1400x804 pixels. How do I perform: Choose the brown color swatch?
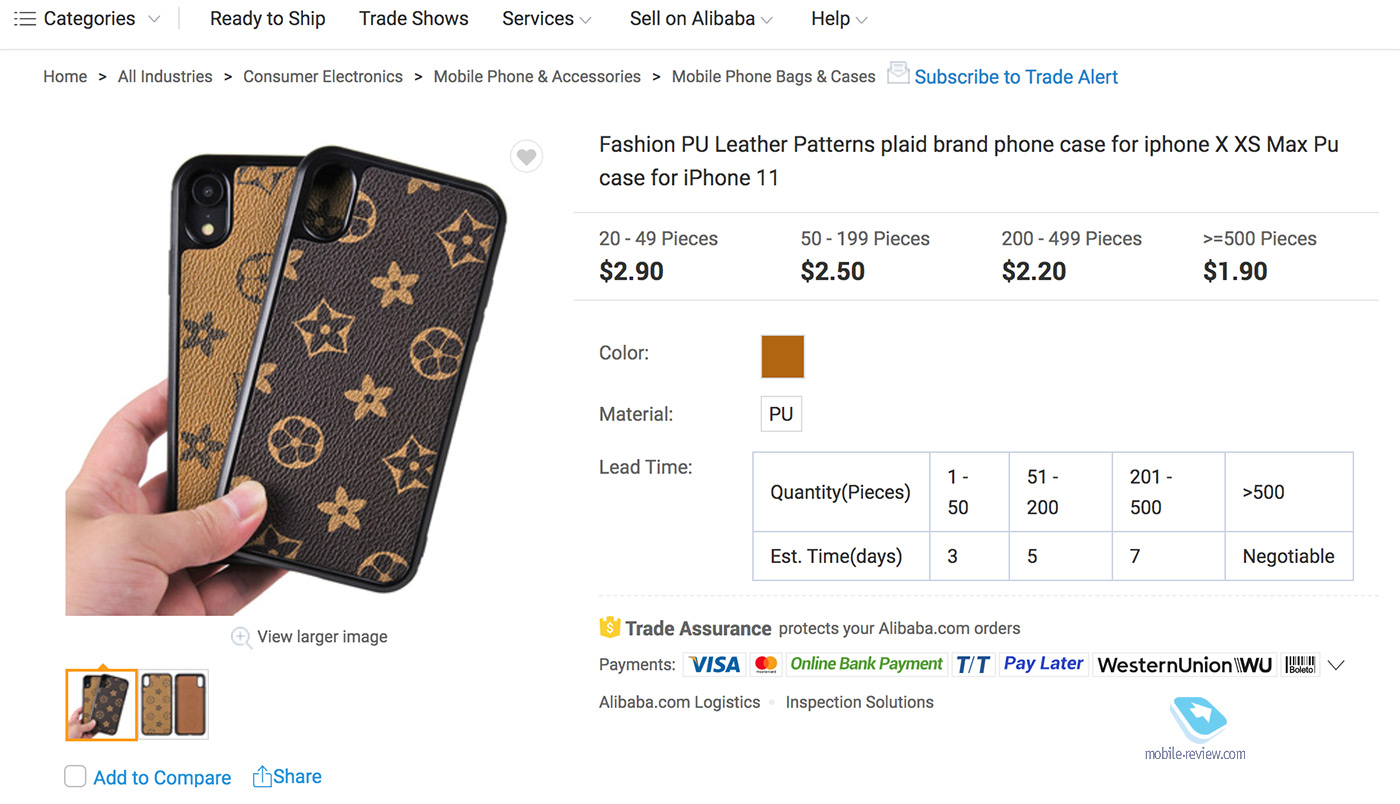tap(782, 357)
